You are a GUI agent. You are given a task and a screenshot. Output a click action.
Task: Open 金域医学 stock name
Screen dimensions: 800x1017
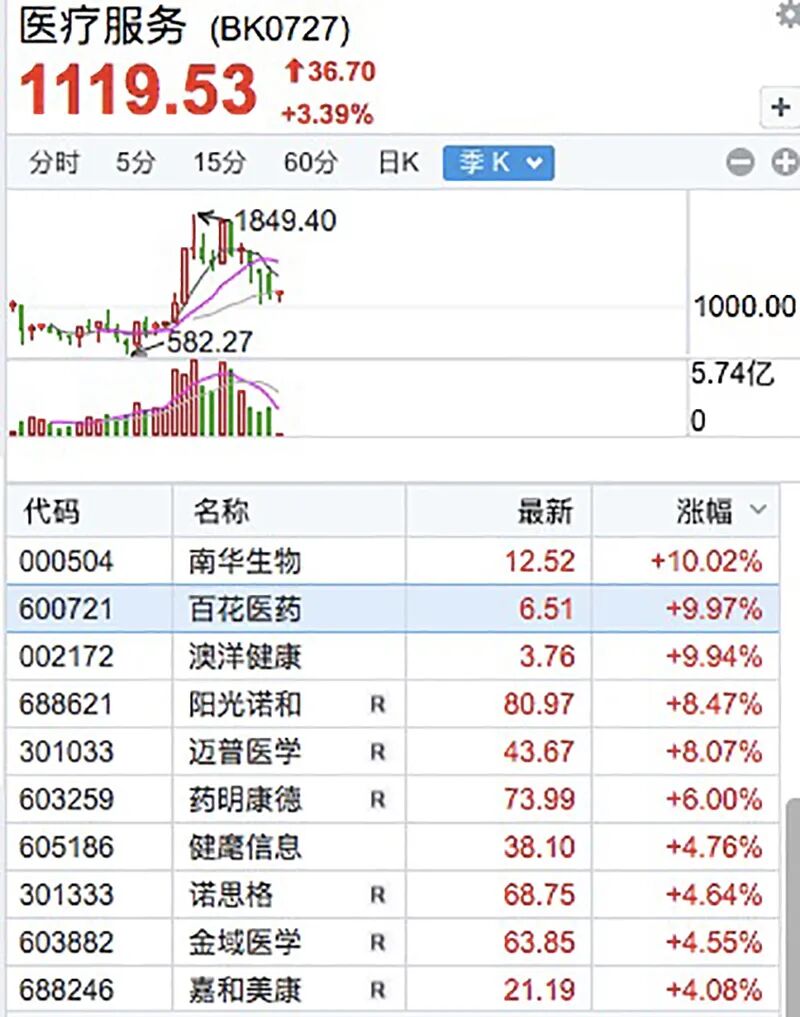[x=245, y=942]
